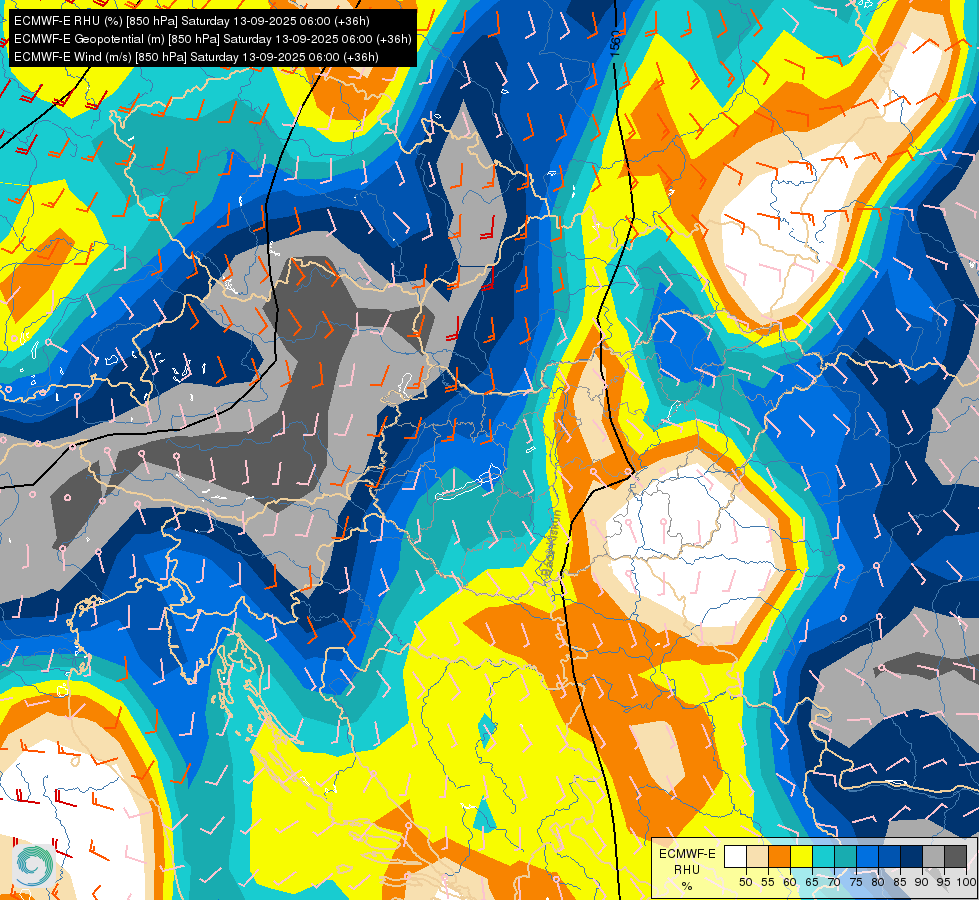Click the 'RHU' label in the legend
Screen dimensions: 979x900
pos(687,870)
